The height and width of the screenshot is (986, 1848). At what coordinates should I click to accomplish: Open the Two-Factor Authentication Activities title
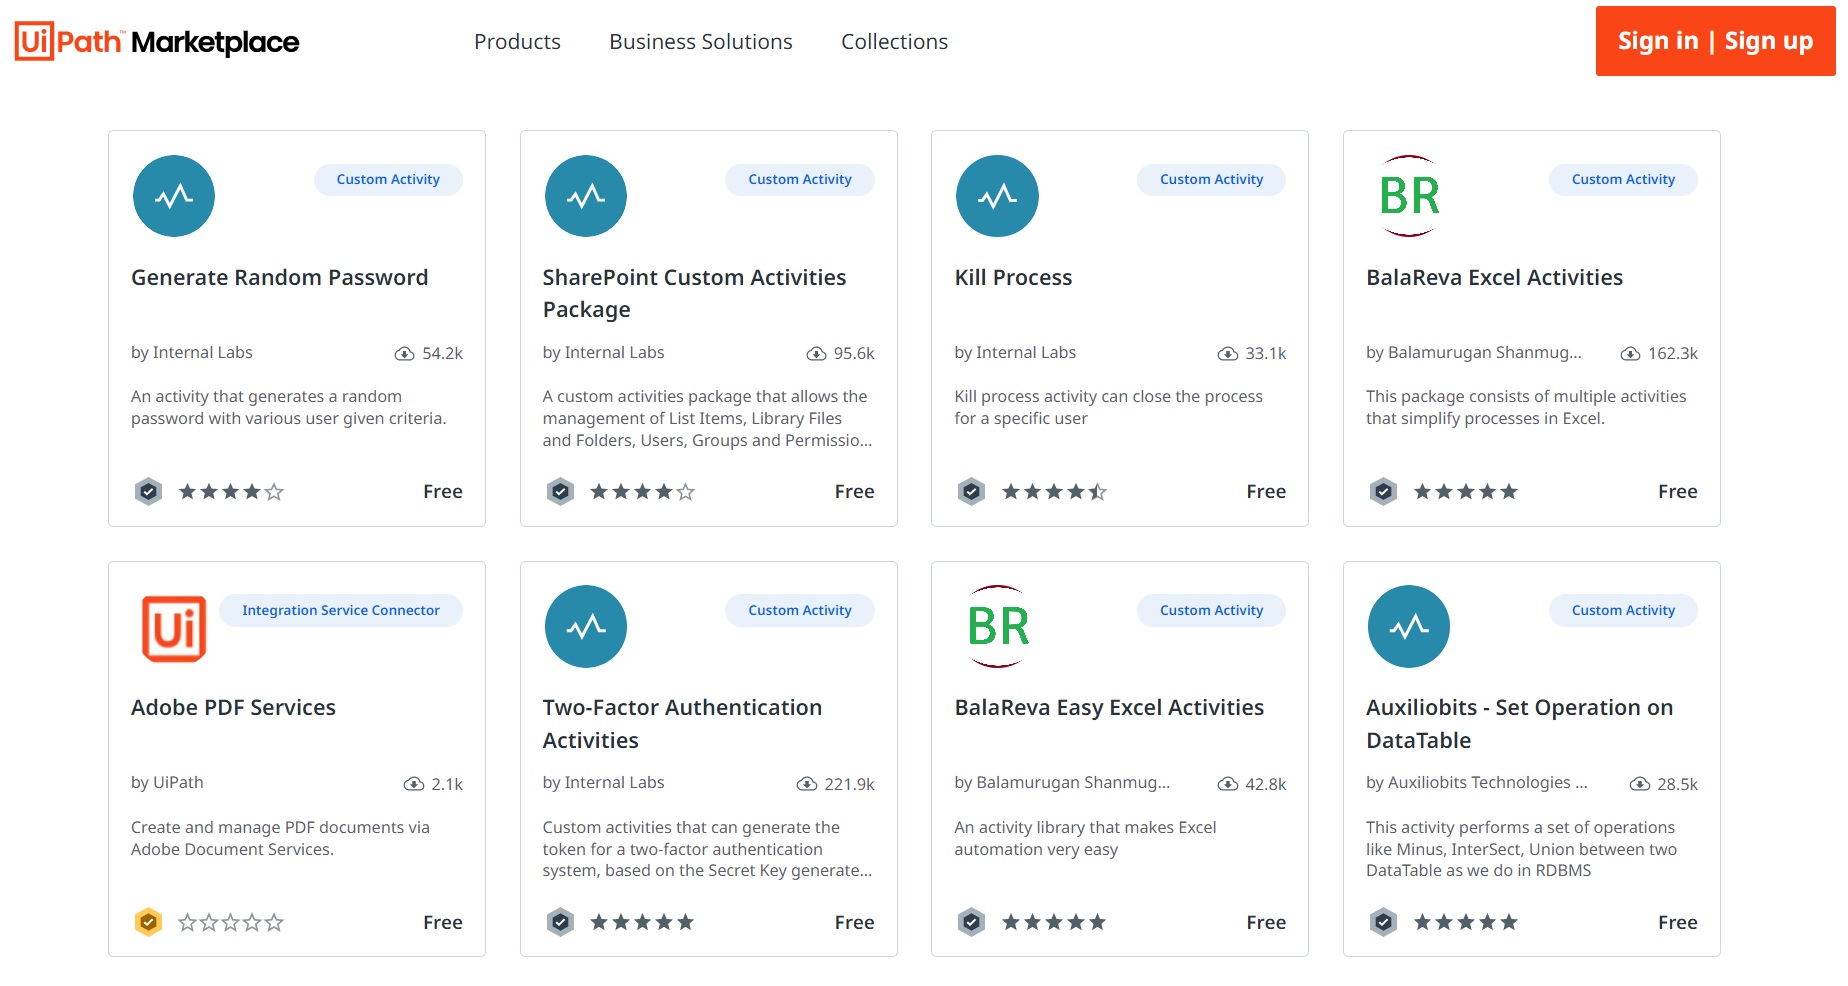click(x=682, y=724)
